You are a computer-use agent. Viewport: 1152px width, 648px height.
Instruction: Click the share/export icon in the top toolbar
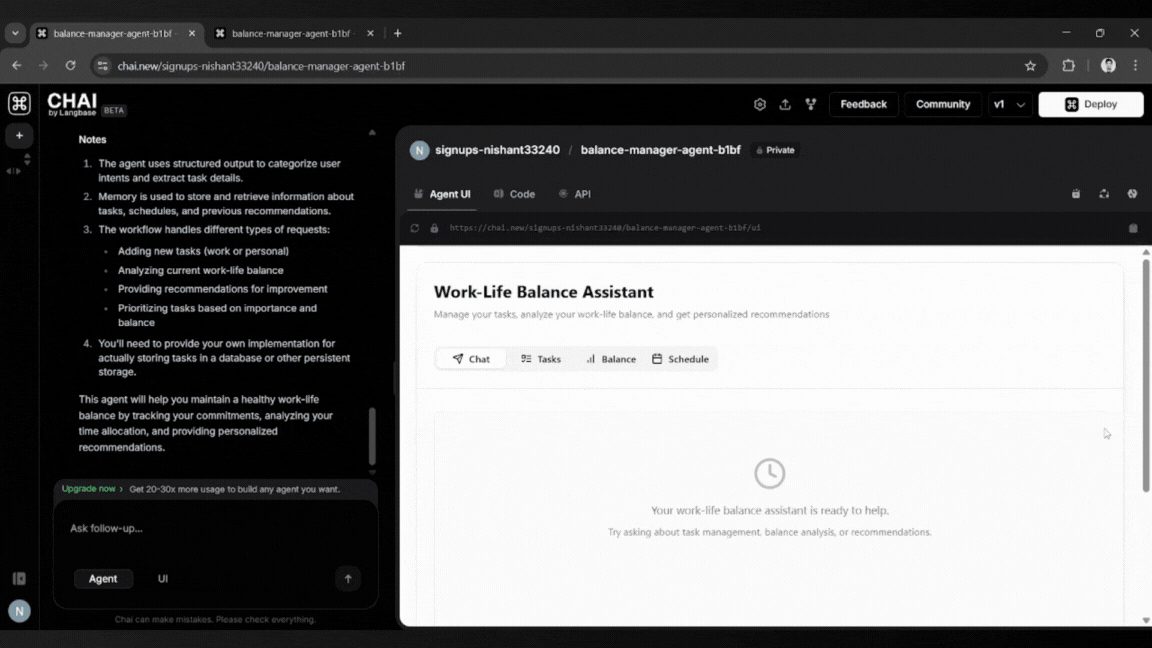point(786,104)
